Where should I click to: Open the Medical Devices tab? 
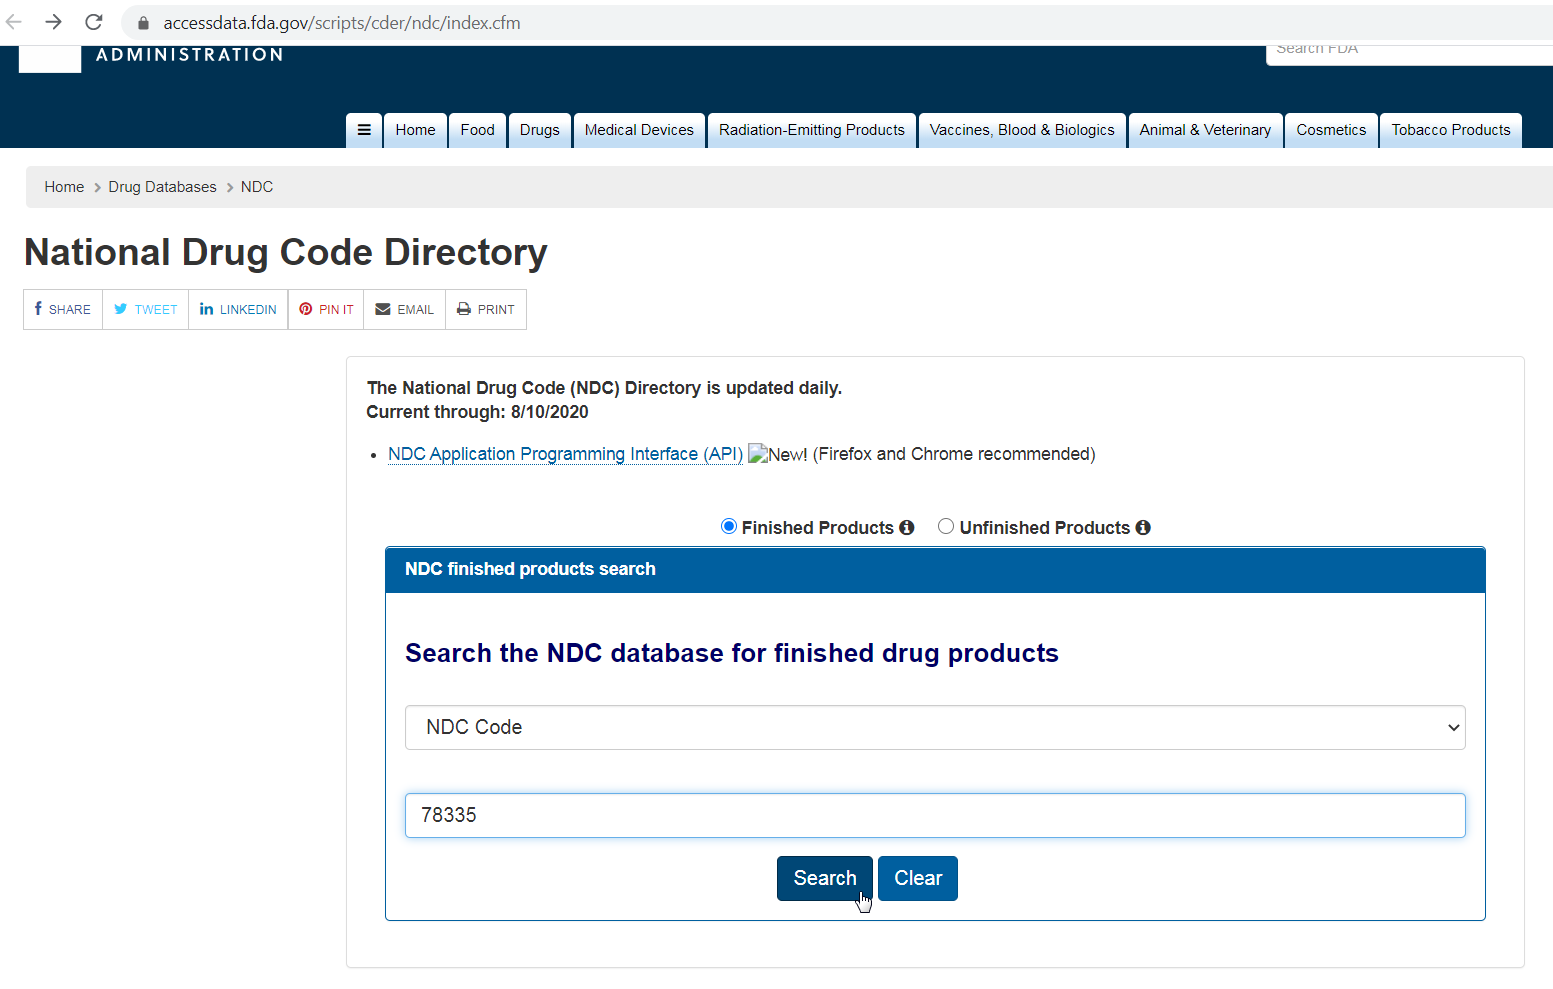pos(639,130)
